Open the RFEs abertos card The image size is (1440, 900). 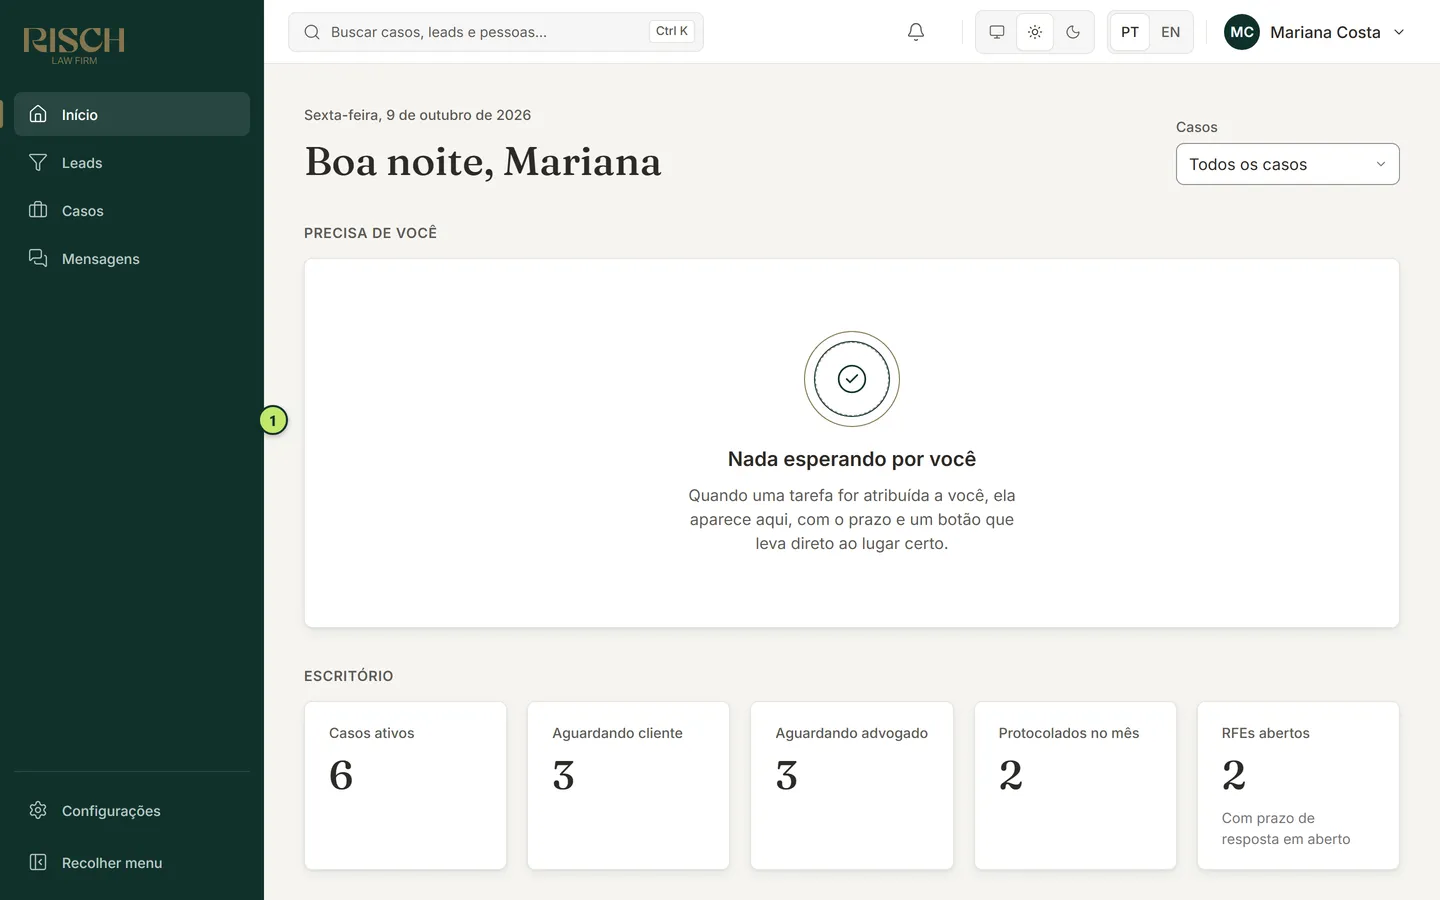tap(1298, 786)
